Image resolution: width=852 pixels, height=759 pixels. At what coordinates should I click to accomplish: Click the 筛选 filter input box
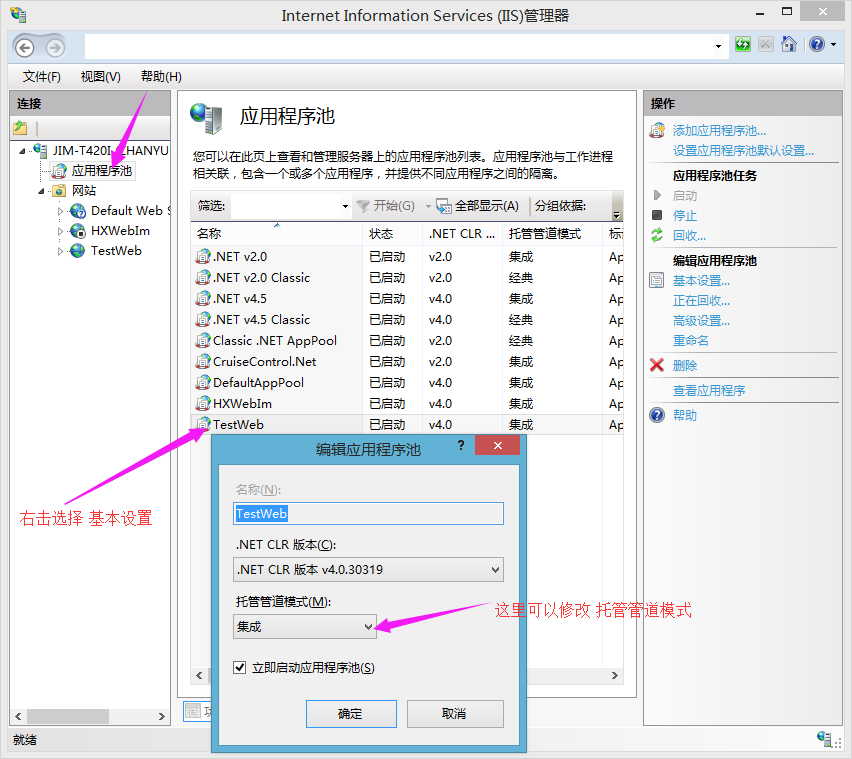pyautogui.click(x=285, y=206)
